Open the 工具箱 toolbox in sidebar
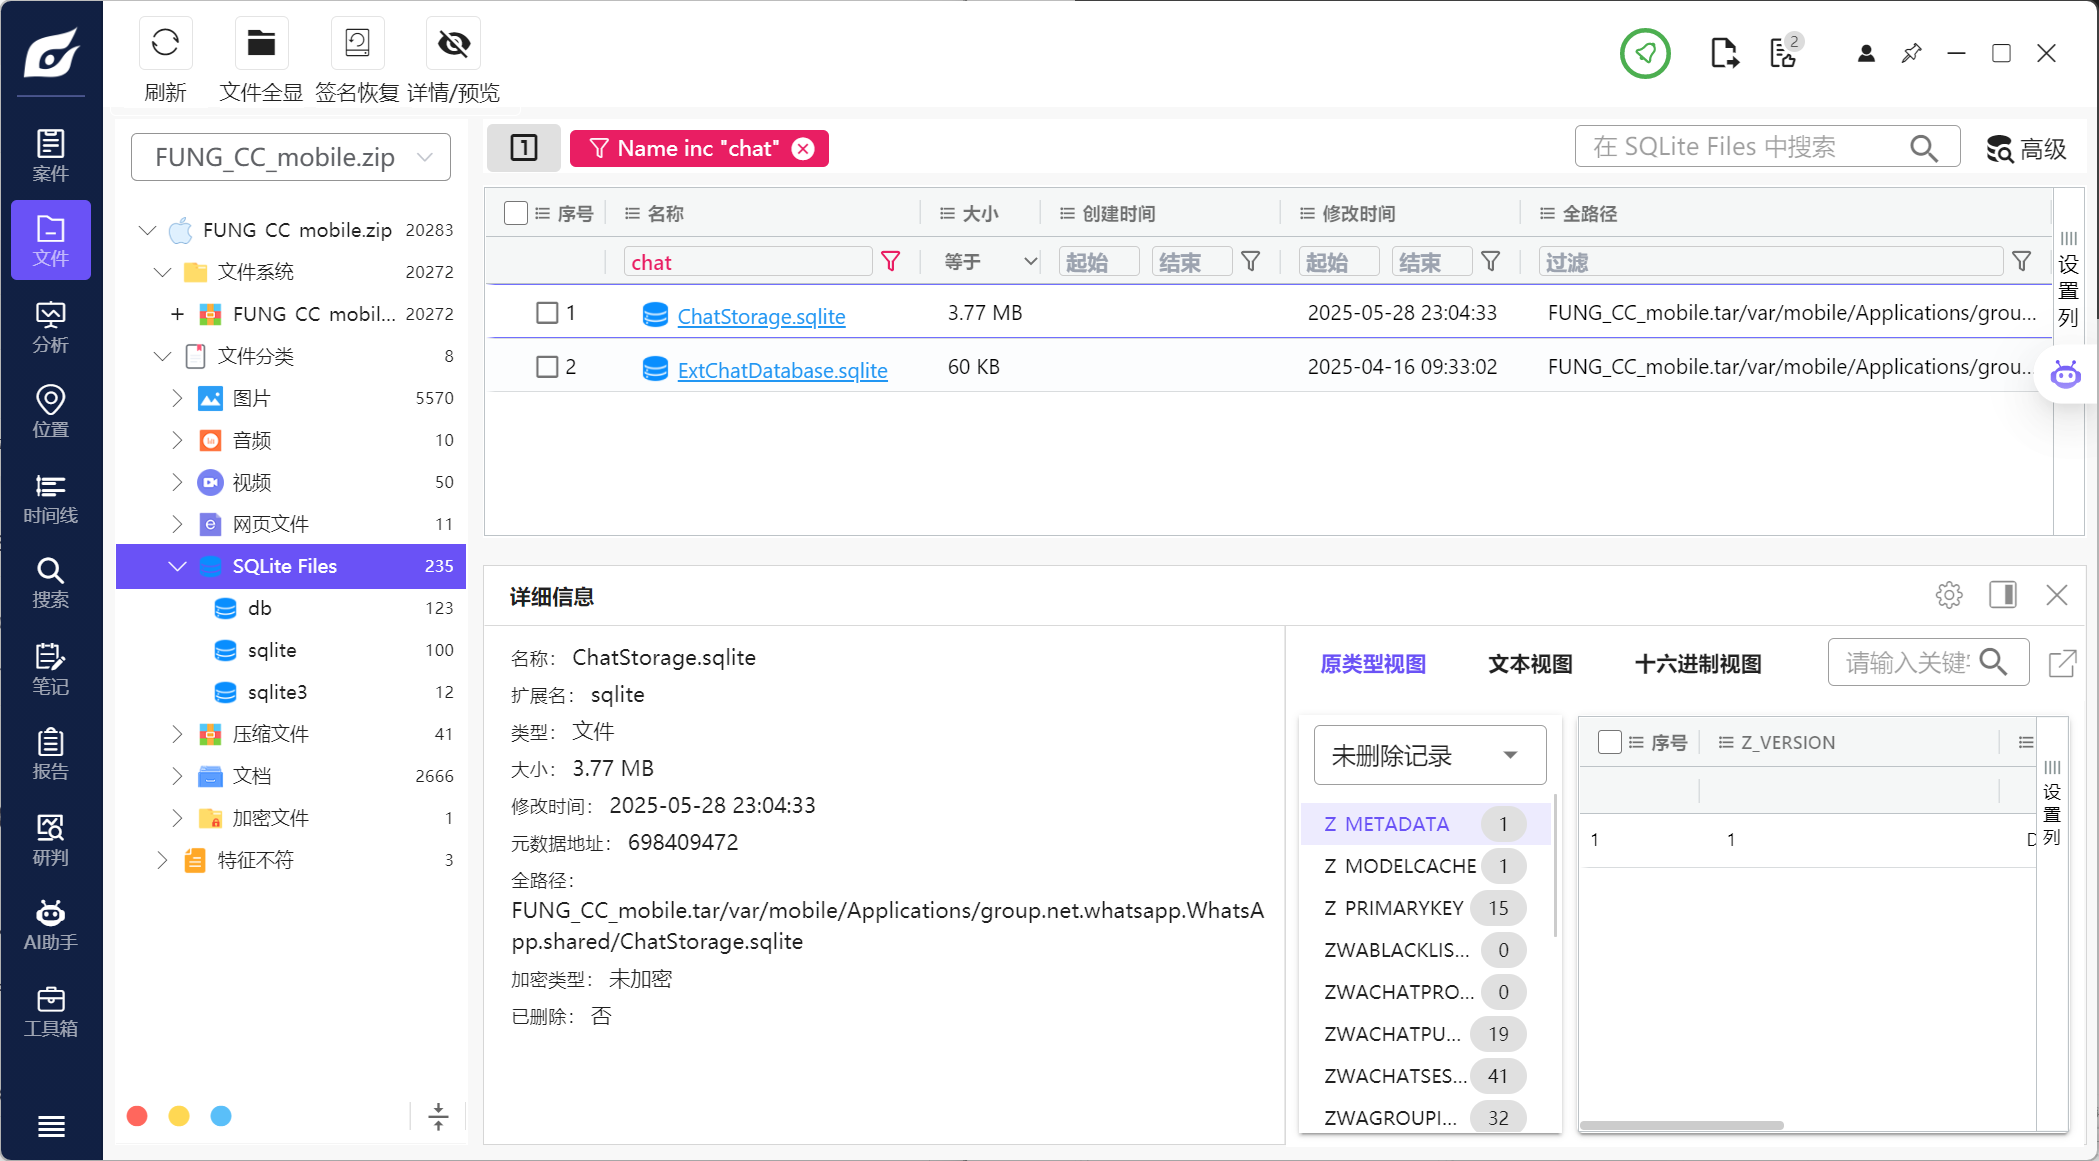This screenshot has width=2099, height=1161. pyautogui.click(x=50, y=1011)
